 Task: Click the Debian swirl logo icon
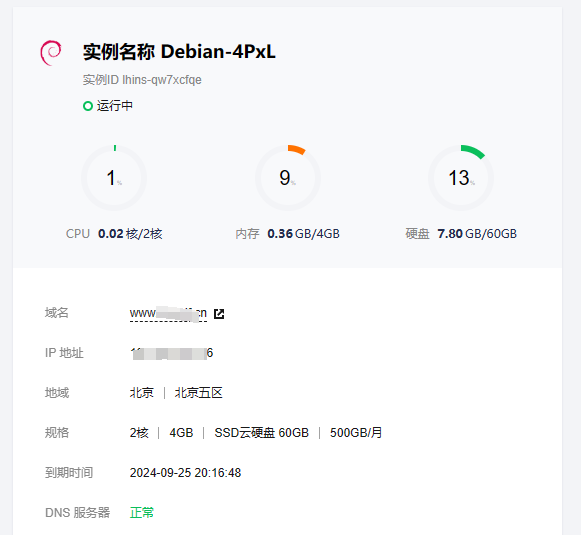51,53
